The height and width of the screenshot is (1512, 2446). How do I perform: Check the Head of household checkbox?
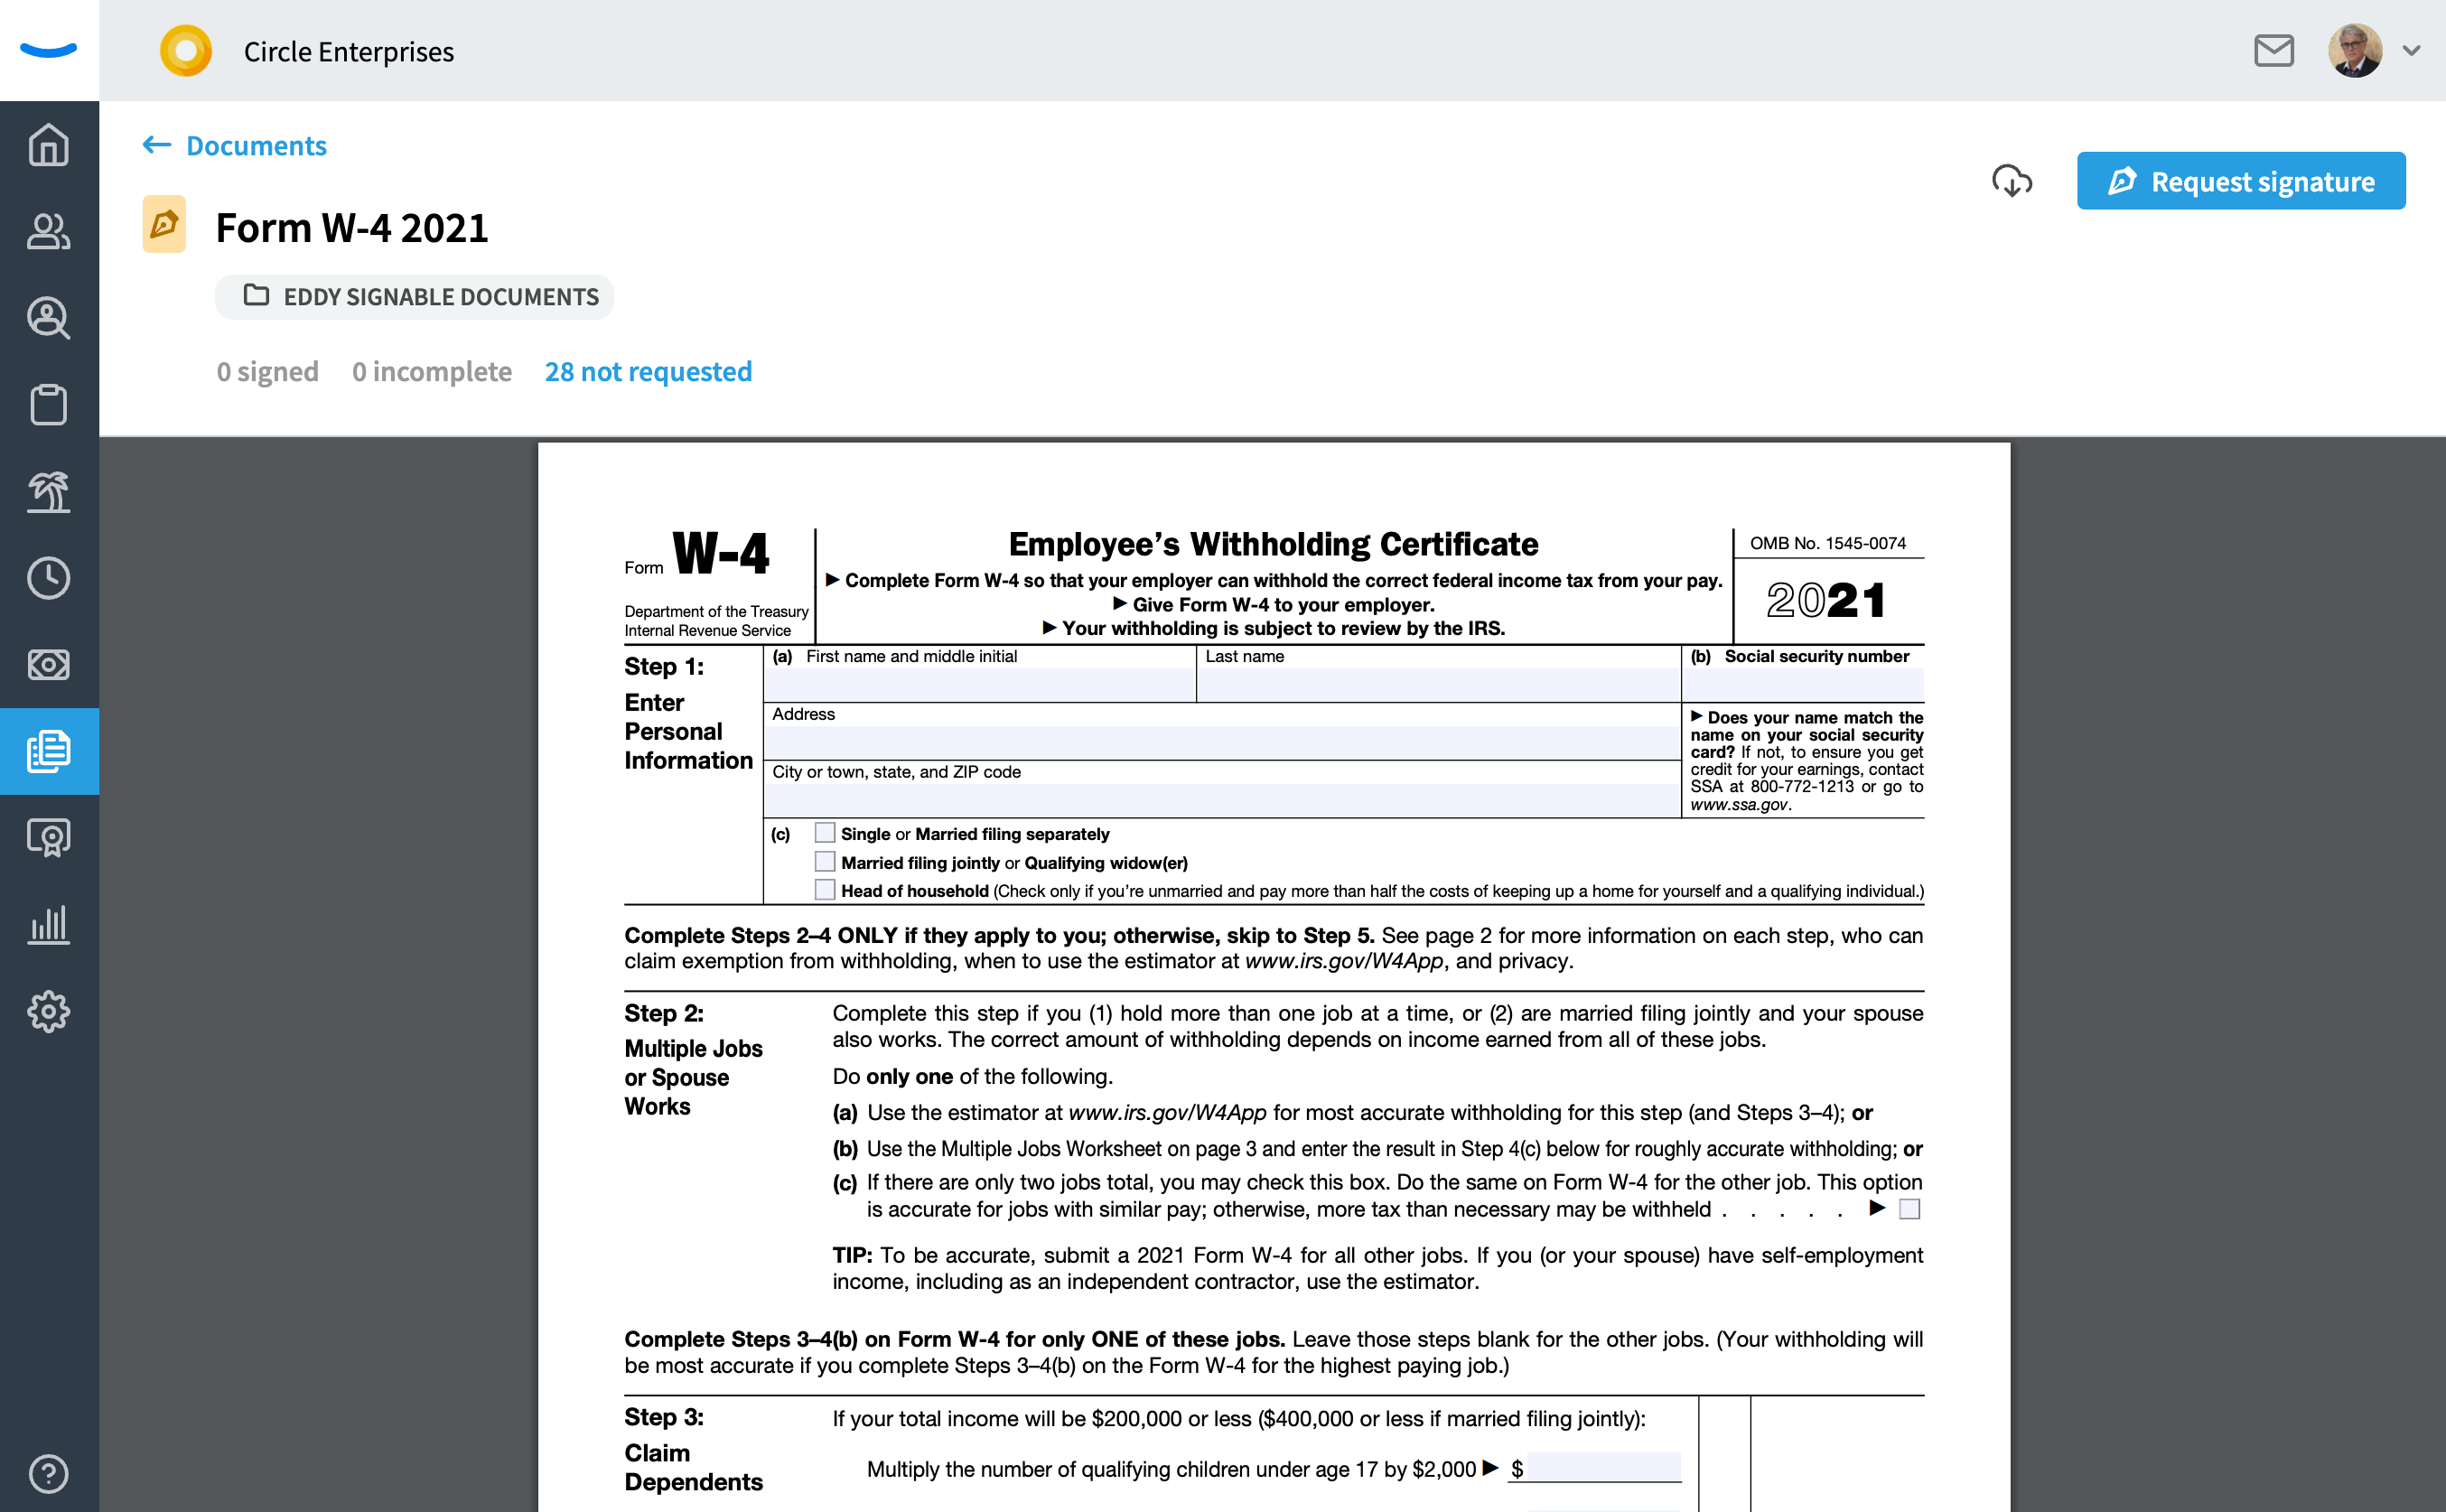click(824, 889)
